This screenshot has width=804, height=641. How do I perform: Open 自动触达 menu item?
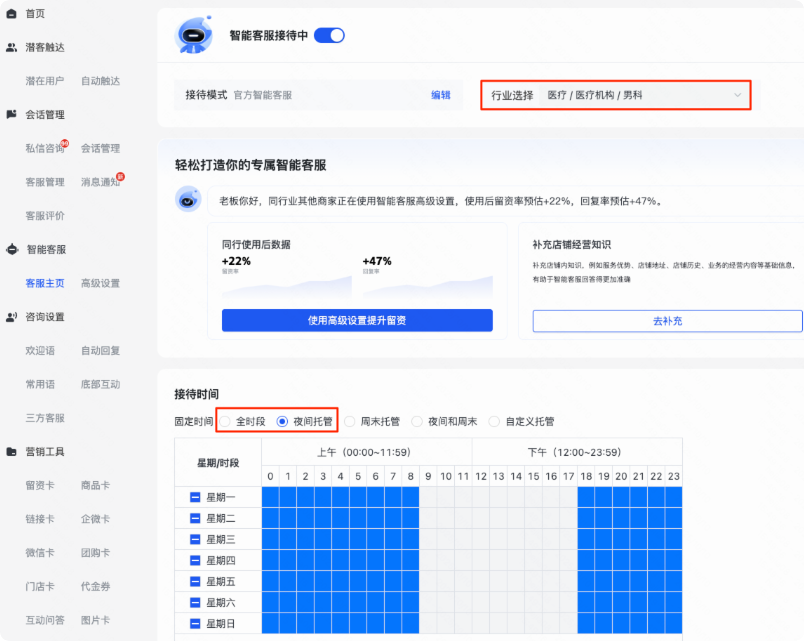click(x=100, y=81)
